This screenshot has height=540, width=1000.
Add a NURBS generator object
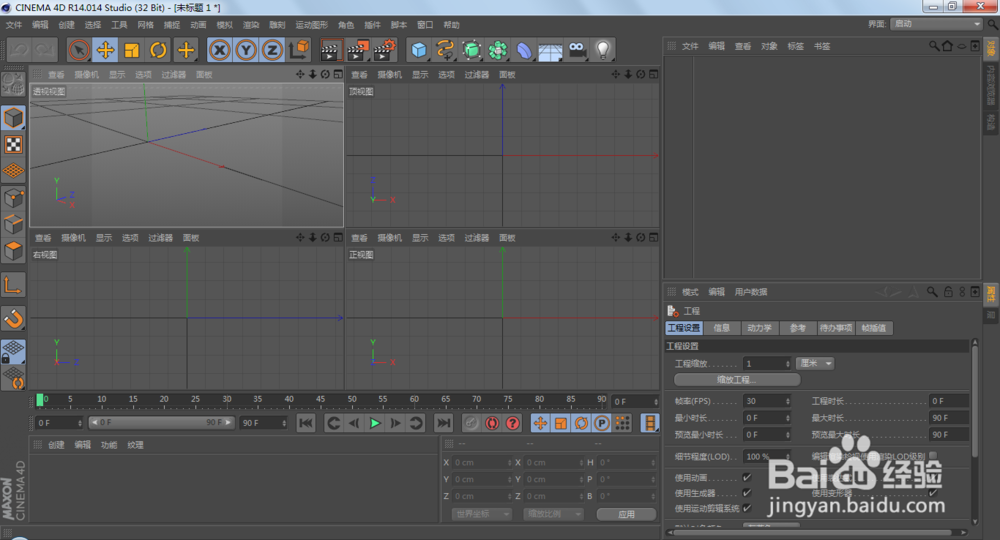pos(471,50)
